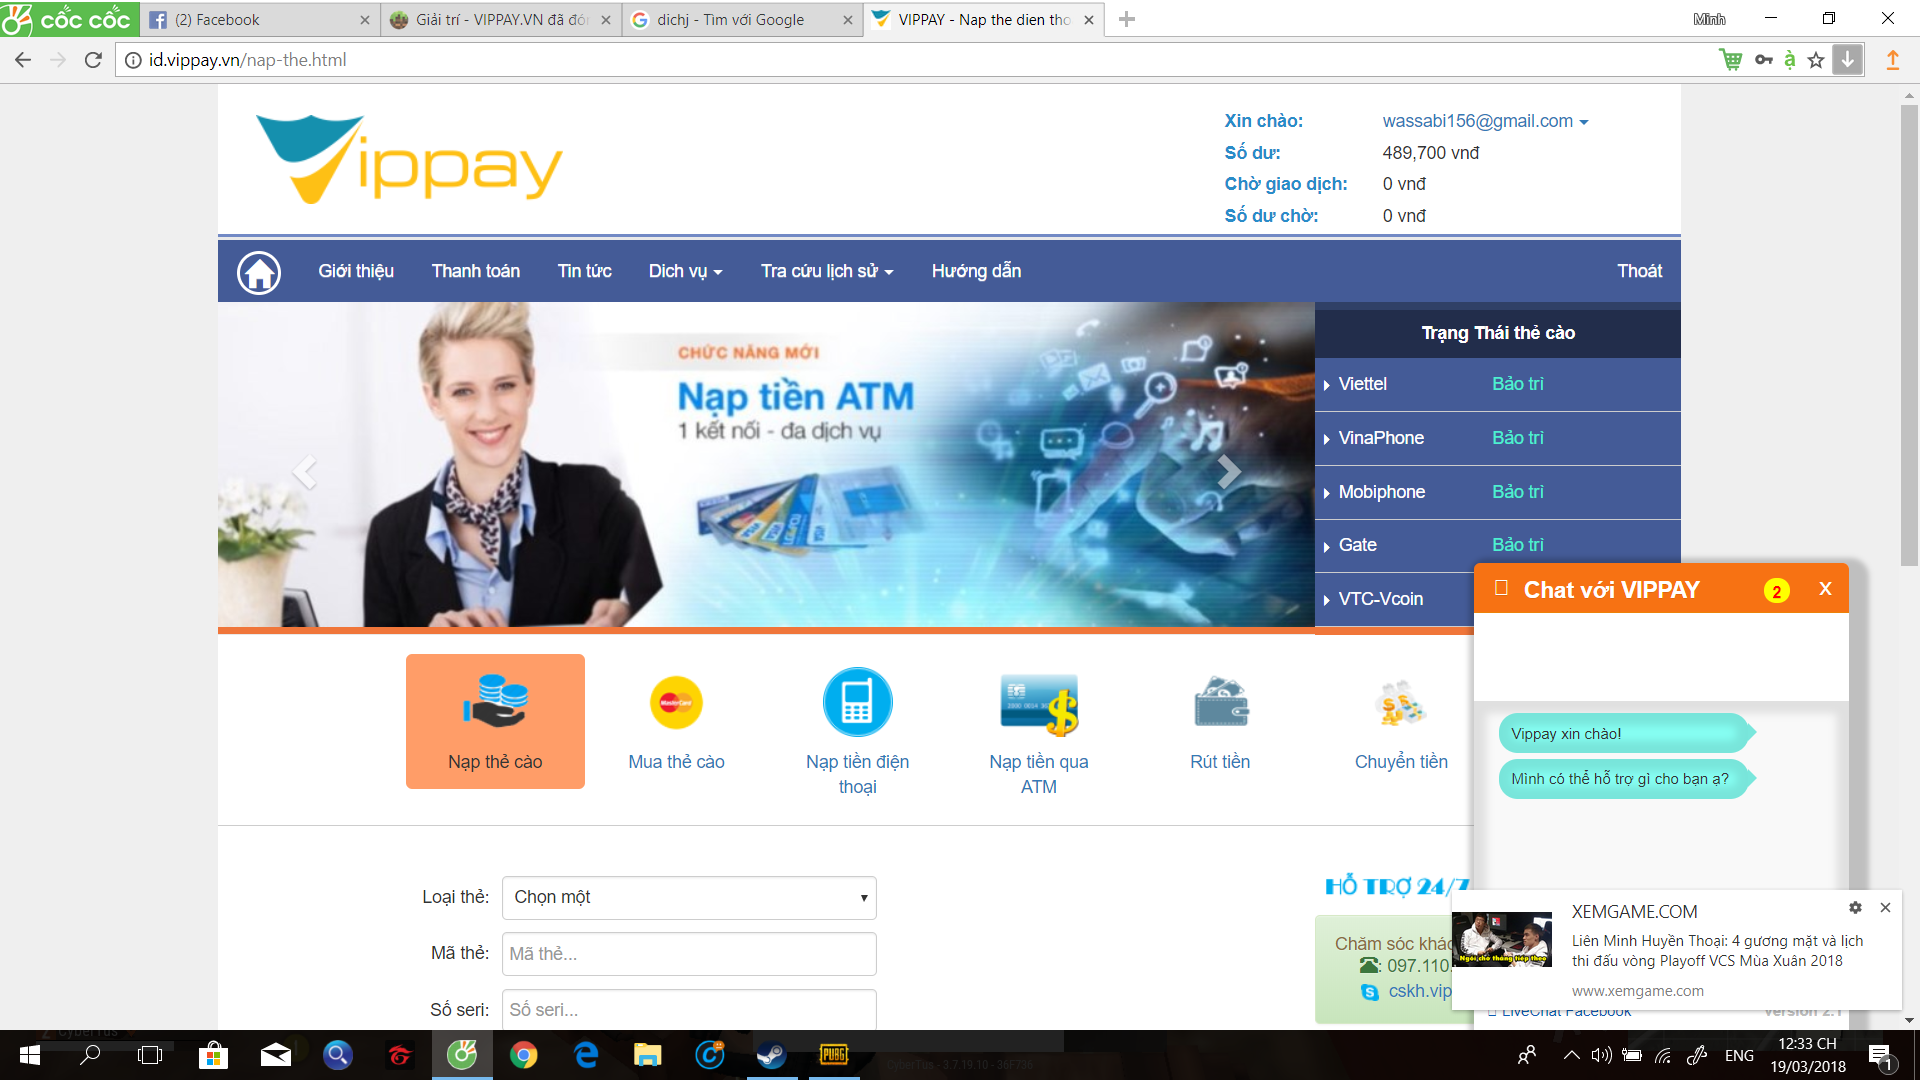1920x1080 pixels.
Task: Open Nạp tiền qua ATM card icon
Action: (1038, 703)
